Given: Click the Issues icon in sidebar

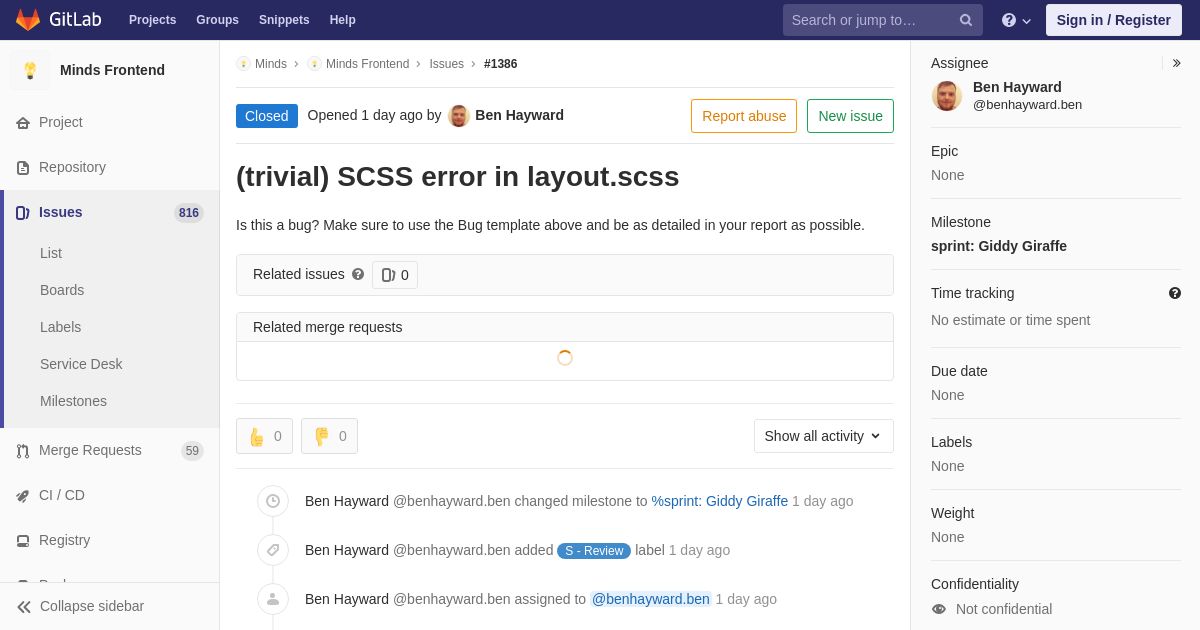Looking at the screenshot, I should click(23, 213).
